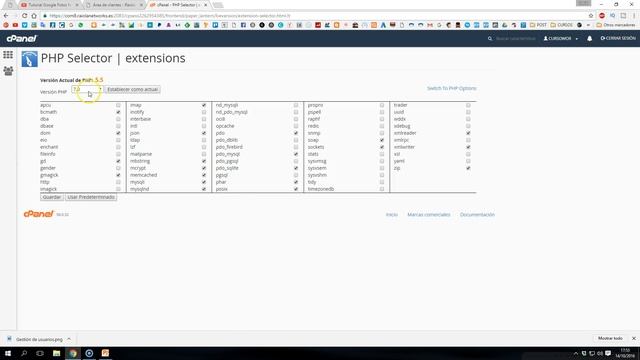Open the Chrome three-dot menu
This screenshot has height=360, width=640.
[634, 16]
